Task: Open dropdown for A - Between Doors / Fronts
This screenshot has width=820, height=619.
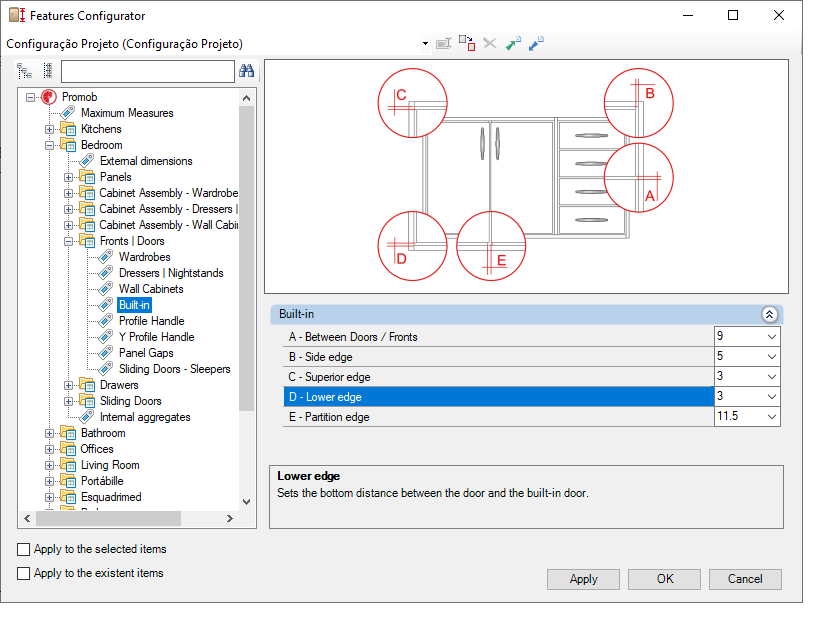Action: (771, 337)
